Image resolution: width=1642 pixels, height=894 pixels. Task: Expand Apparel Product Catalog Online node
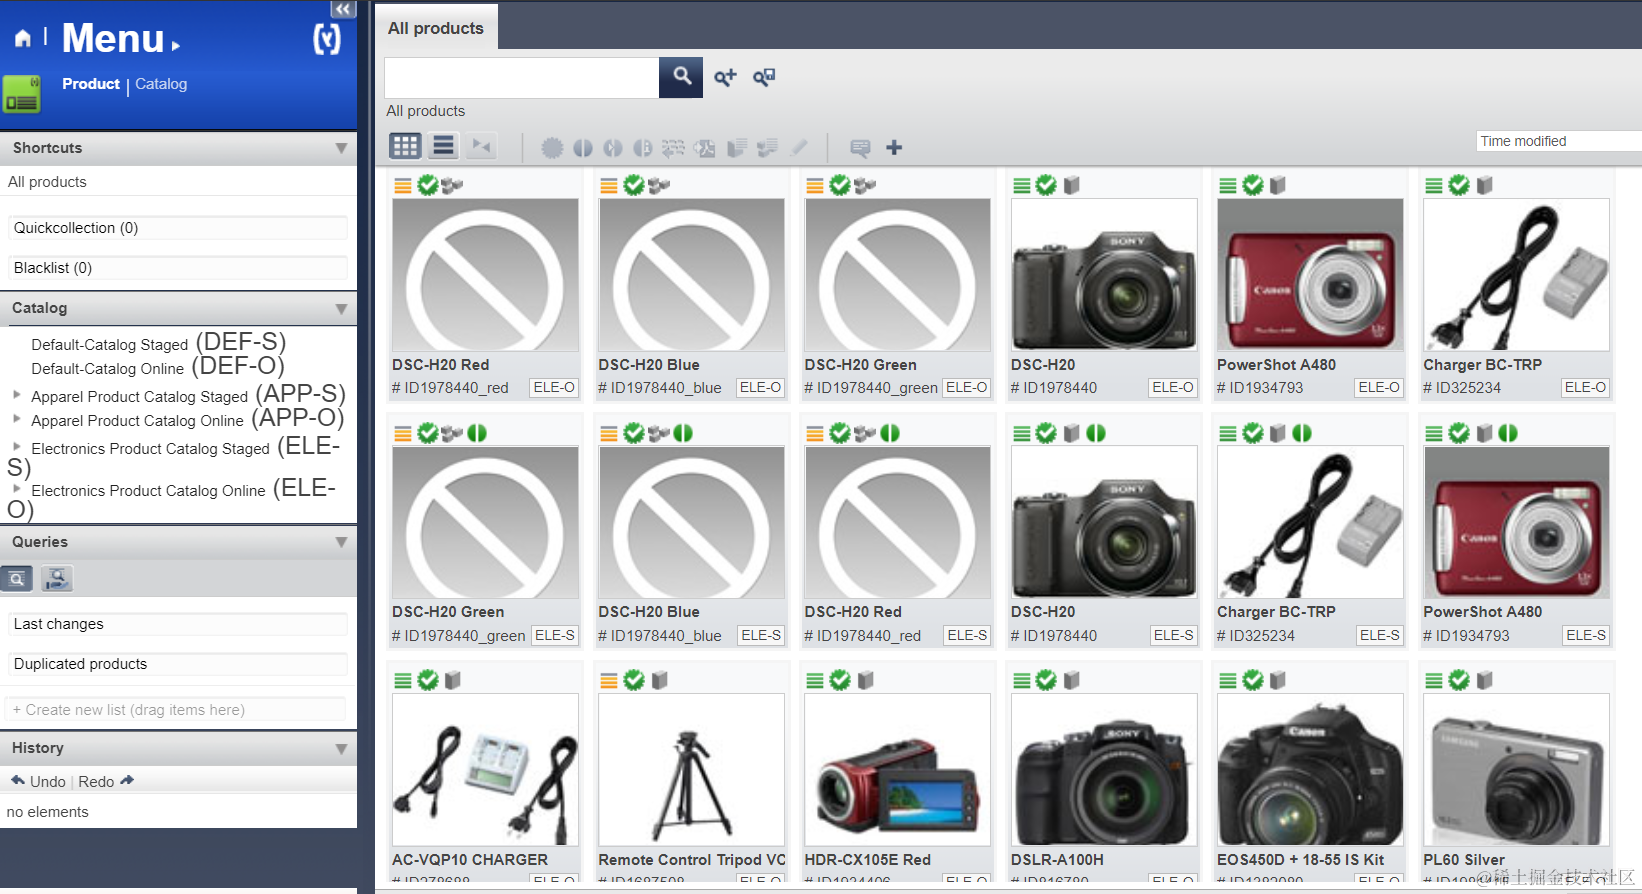click(x=16, y=419)
